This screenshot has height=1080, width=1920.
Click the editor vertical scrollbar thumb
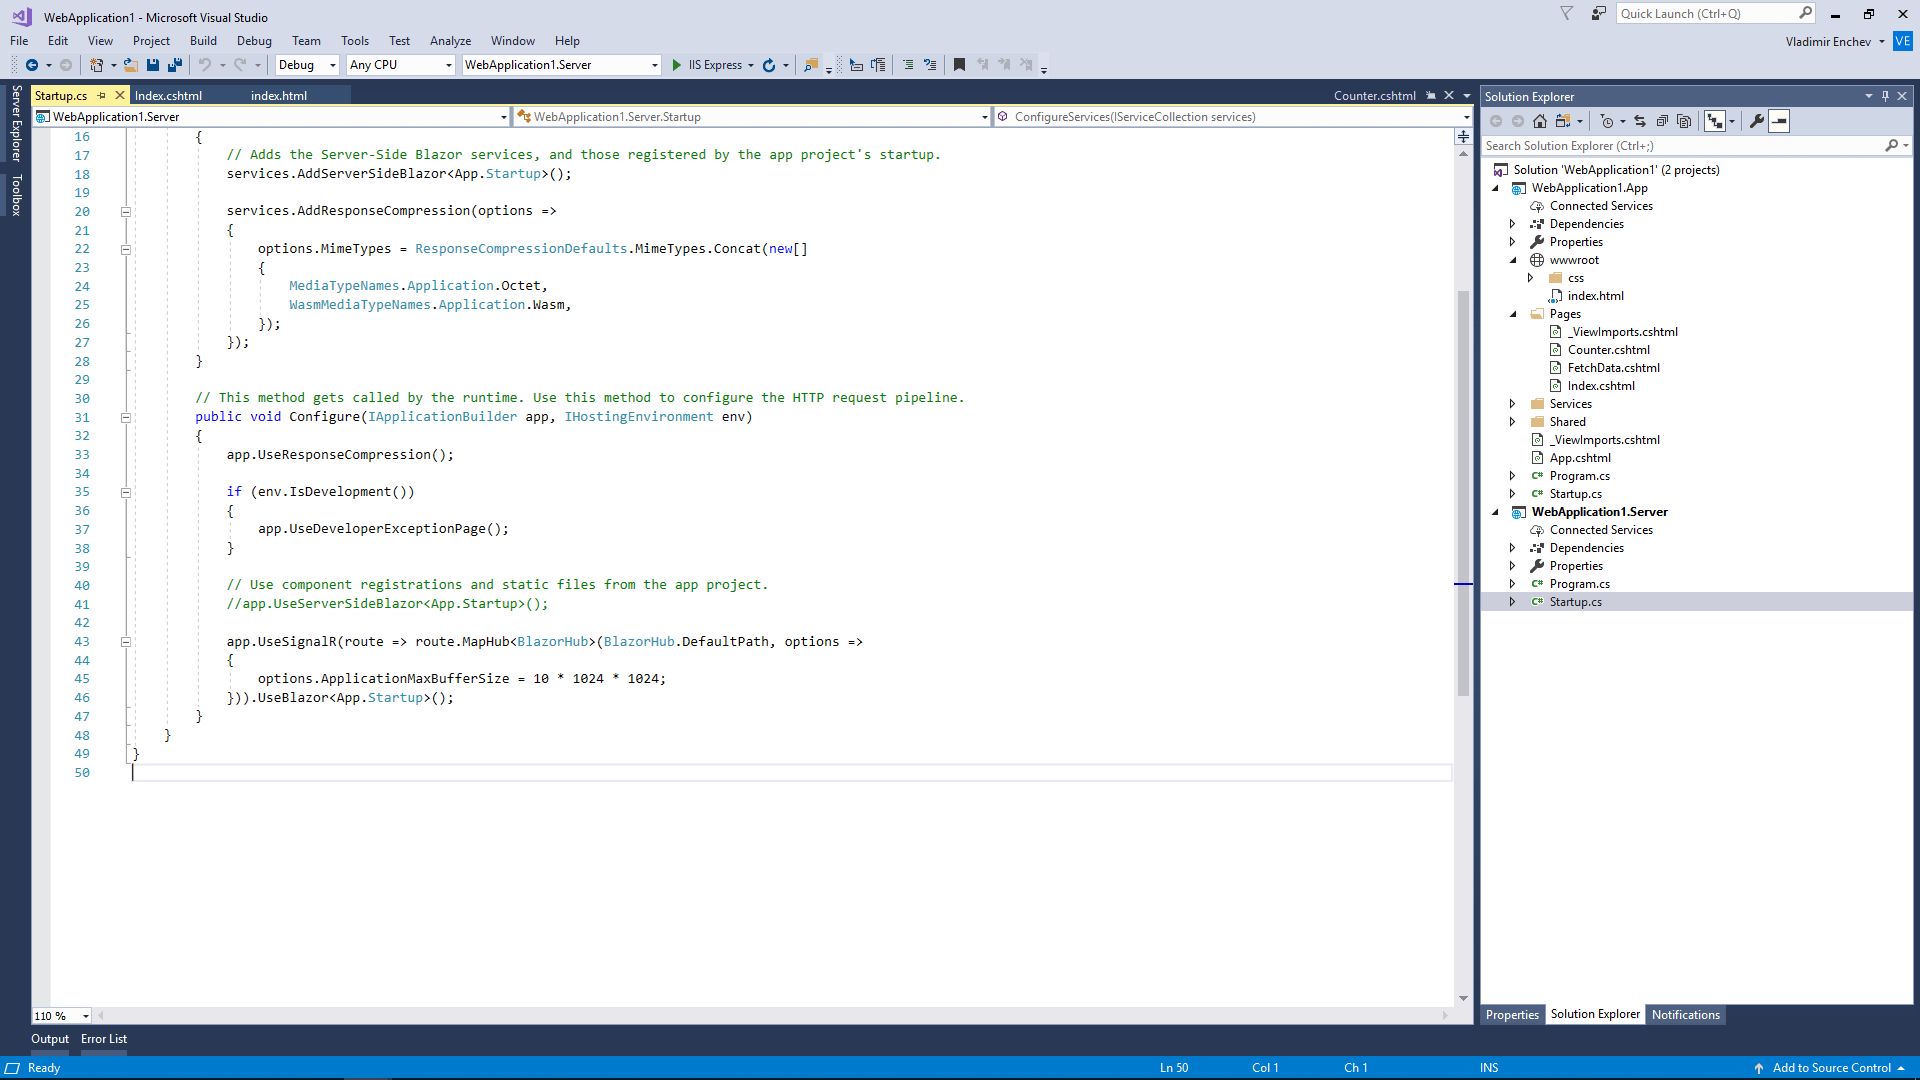(x=1463, y=493)
